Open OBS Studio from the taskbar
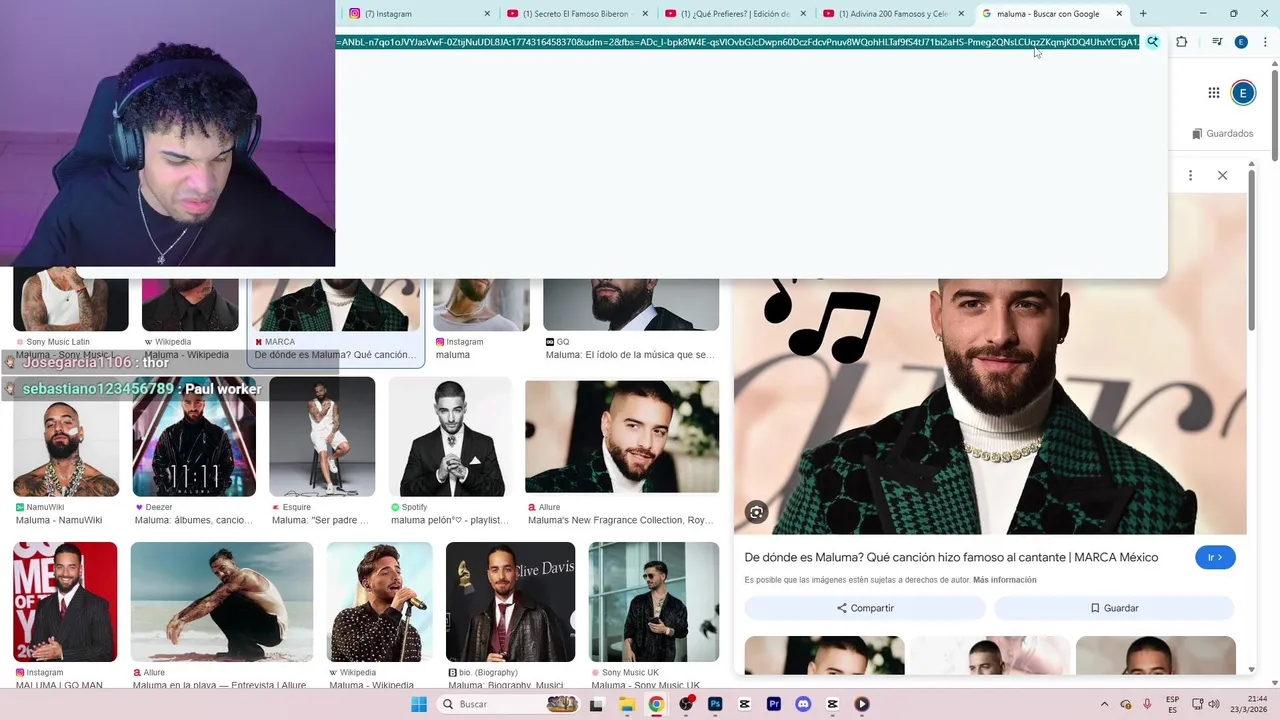 tap(686, 704)
